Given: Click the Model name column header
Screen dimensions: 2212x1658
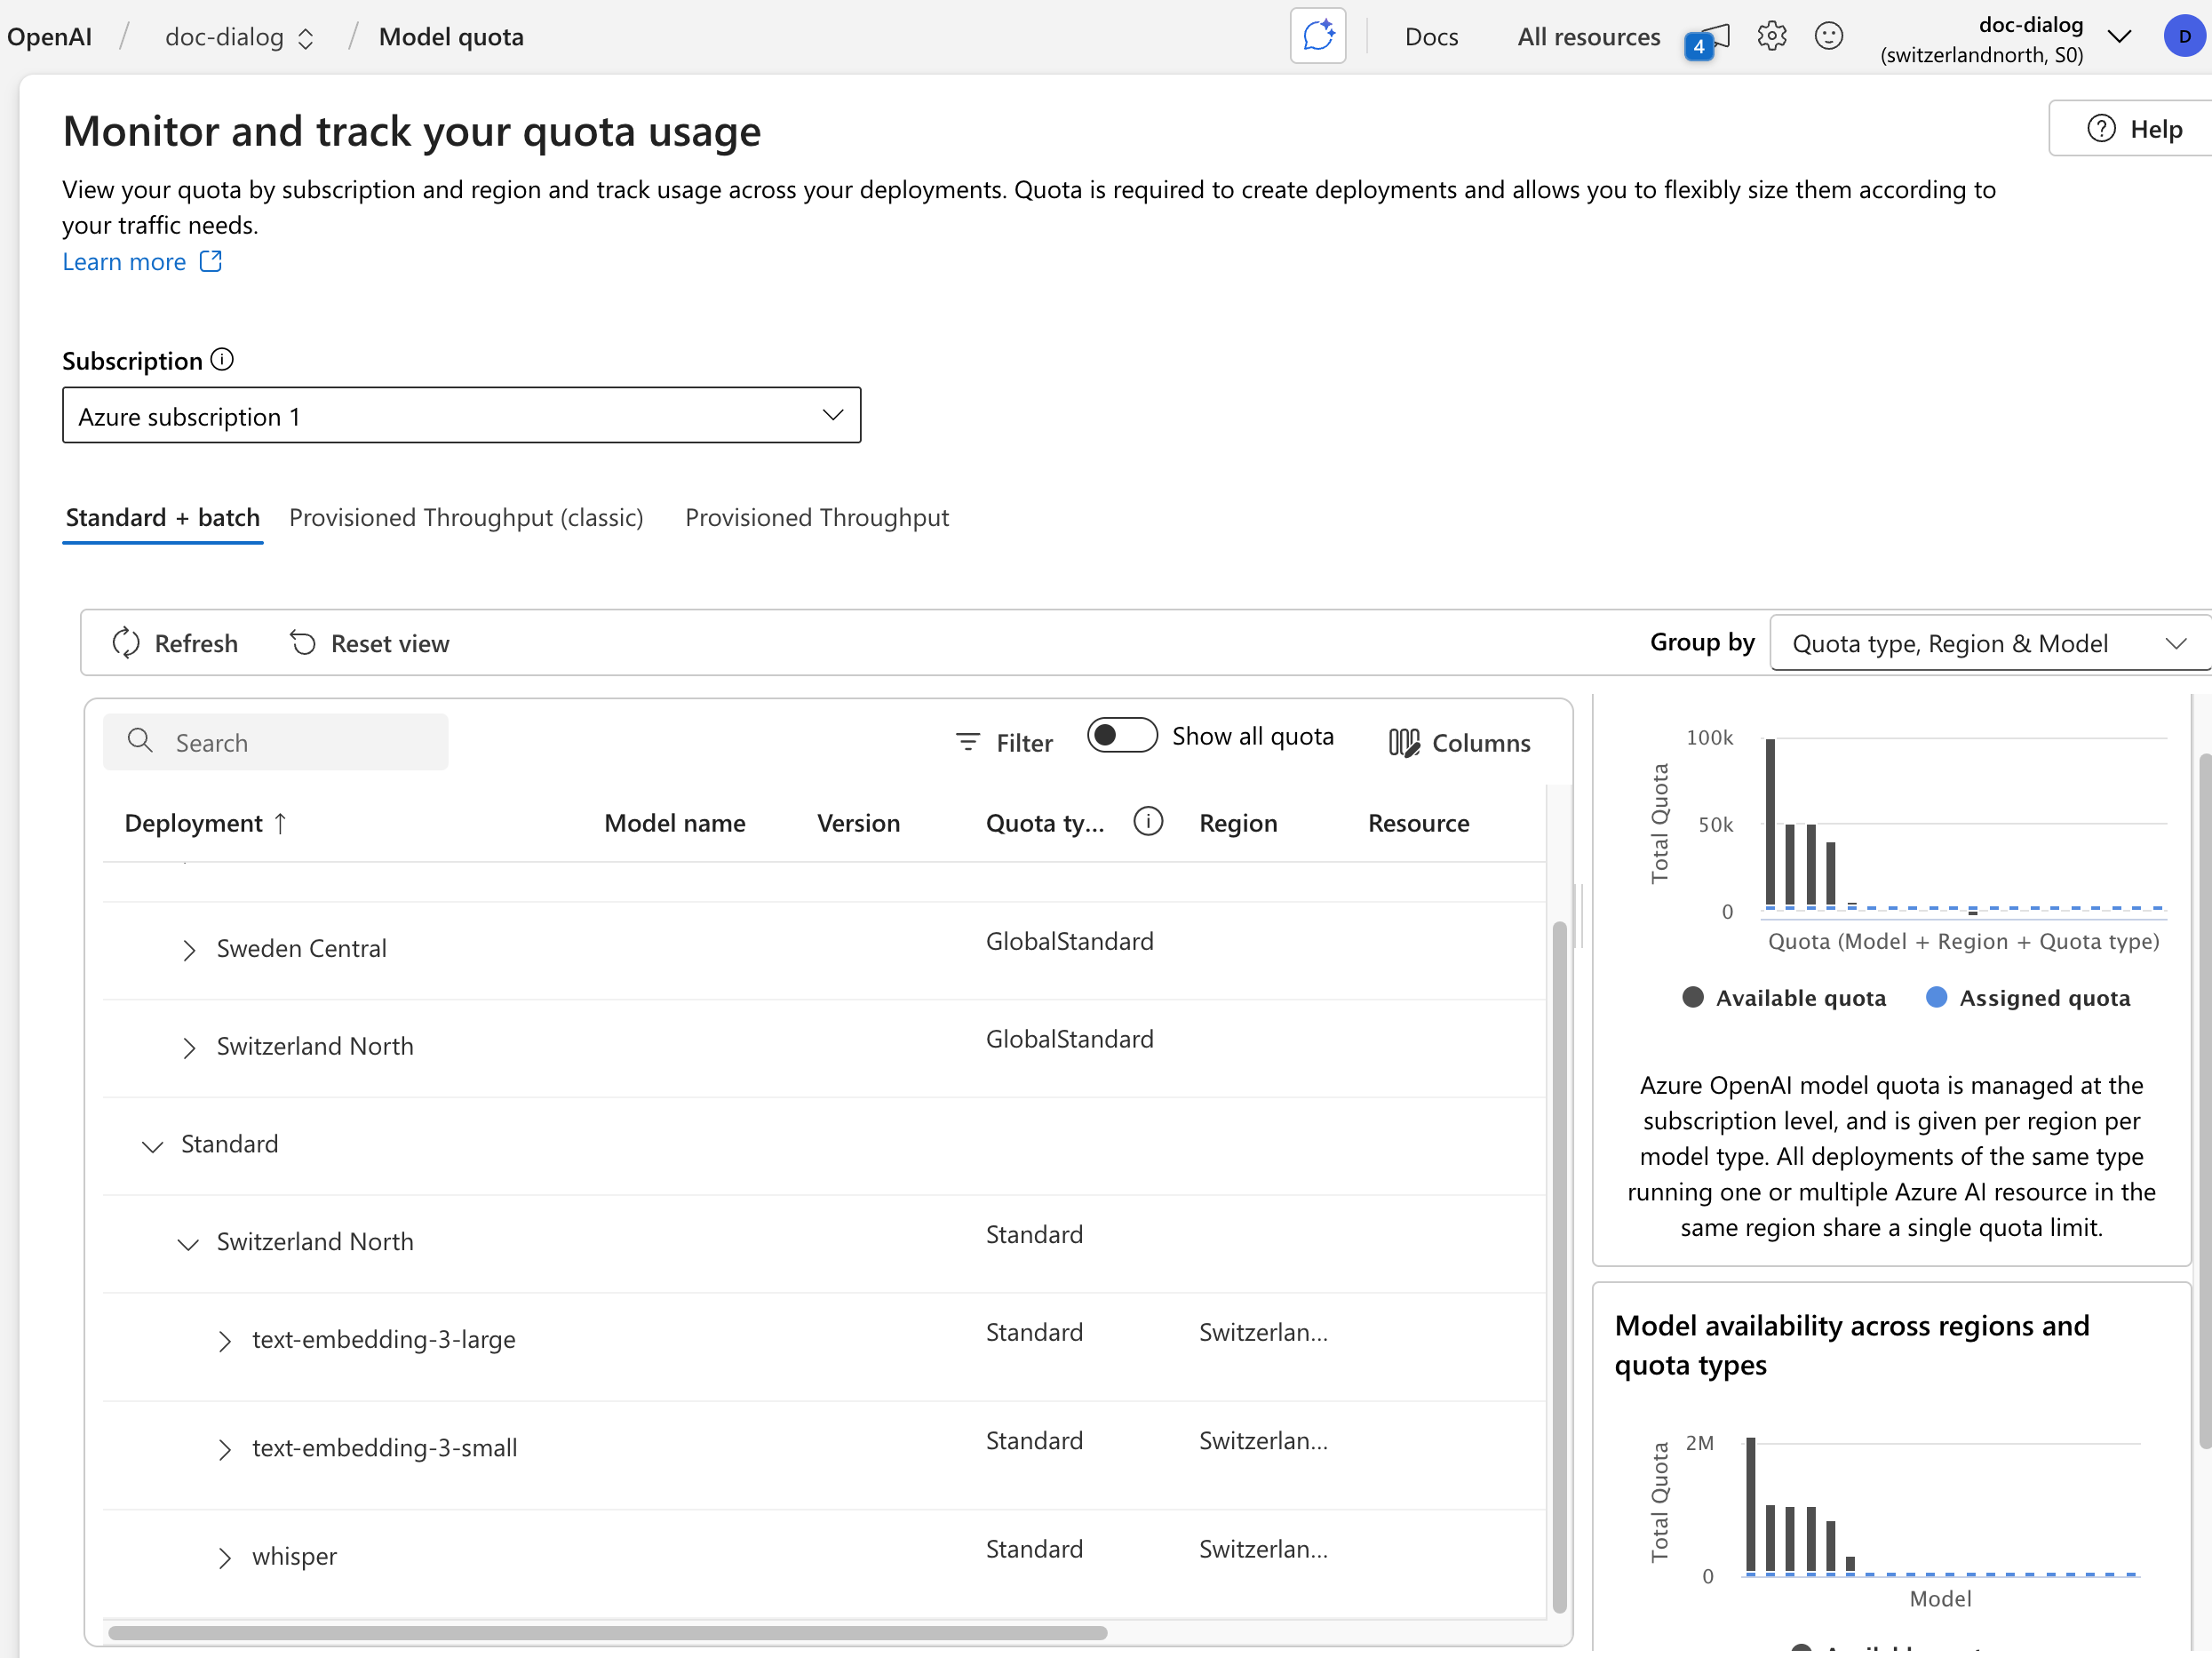Looking at the screenshot, I should pyautogui.click(x=675, y=823).
